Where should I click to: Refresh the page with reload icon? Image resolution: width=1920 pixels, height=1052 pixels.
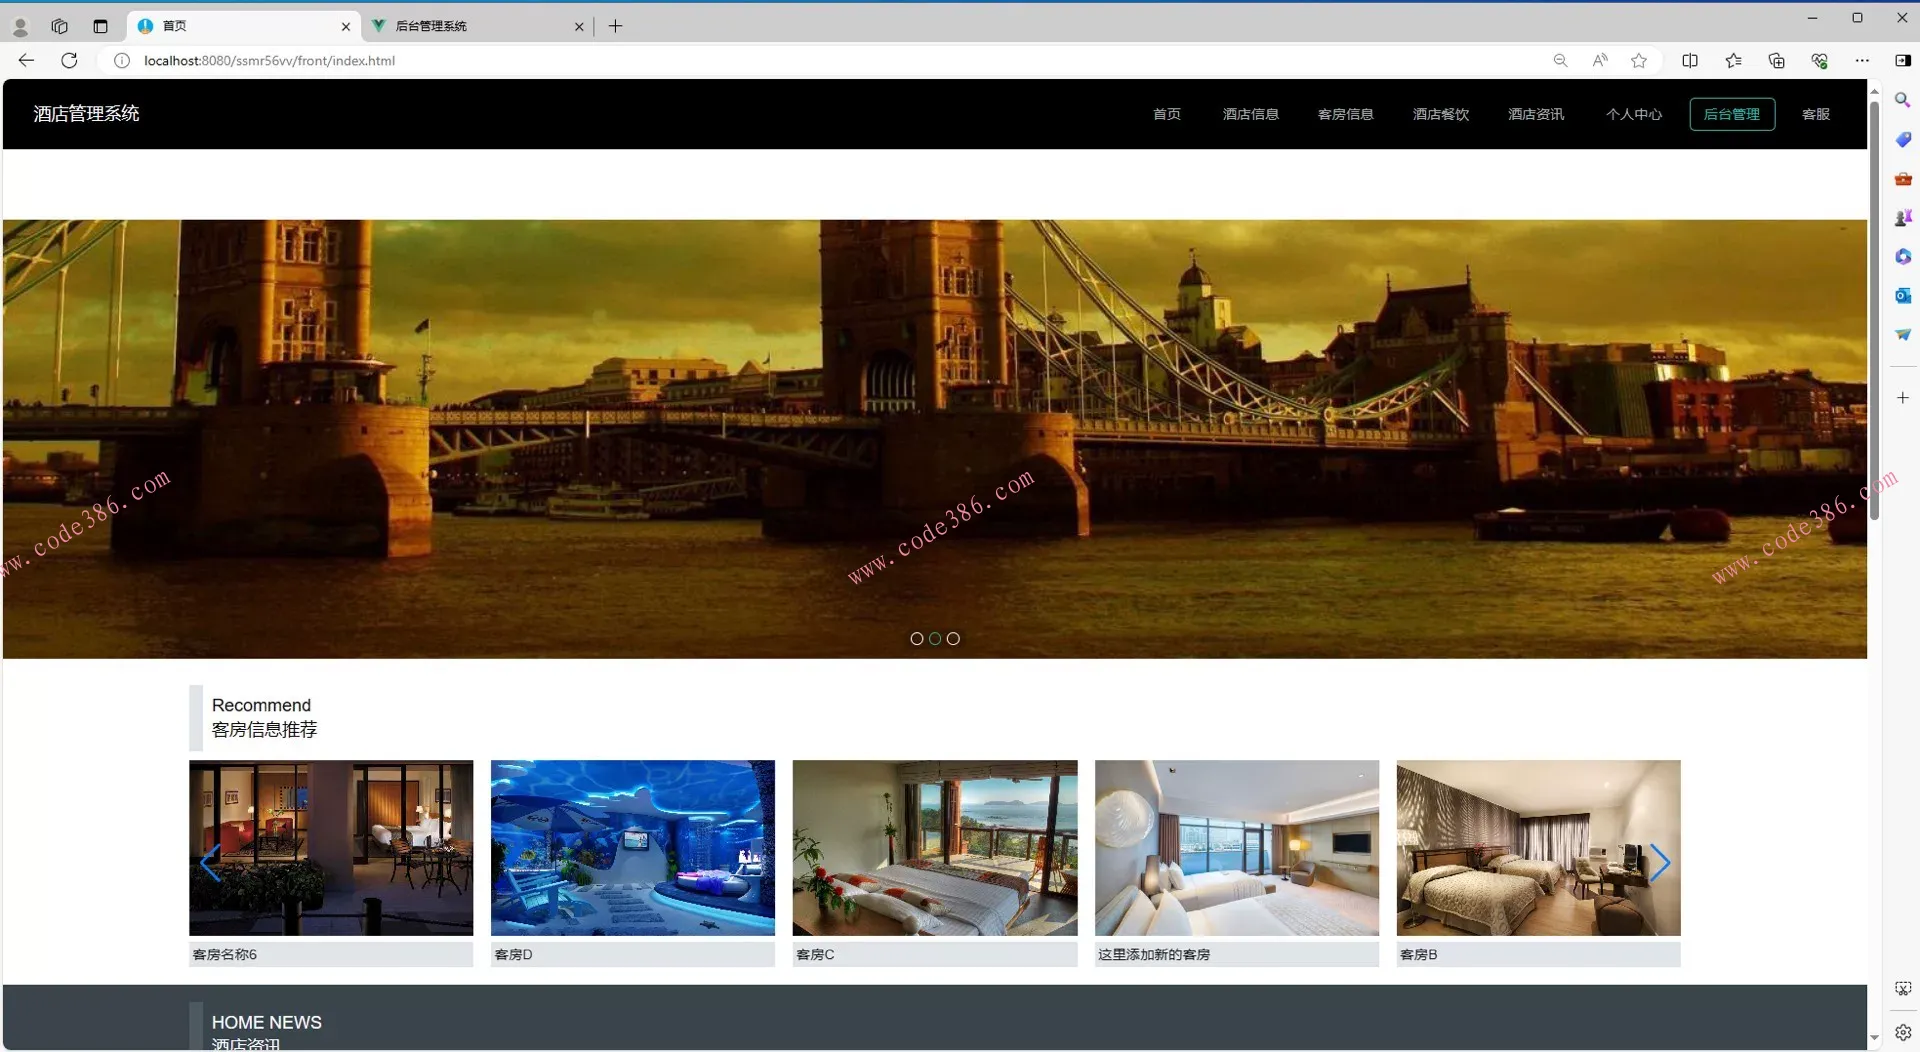click(x=69, y=60)
